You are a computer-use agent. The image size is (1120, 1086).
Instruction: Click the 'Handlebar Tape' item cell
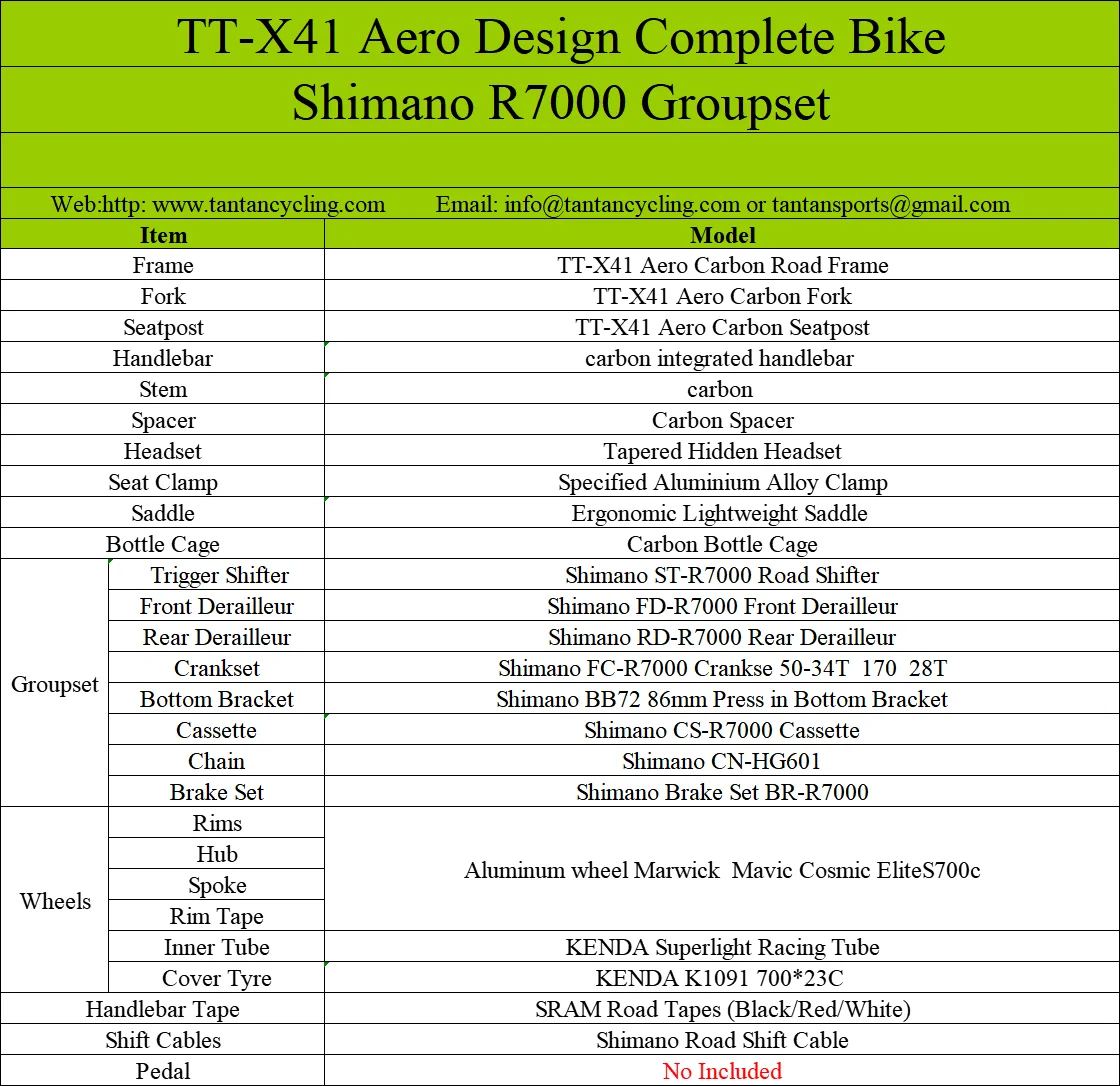click(x=162, y=1009)
